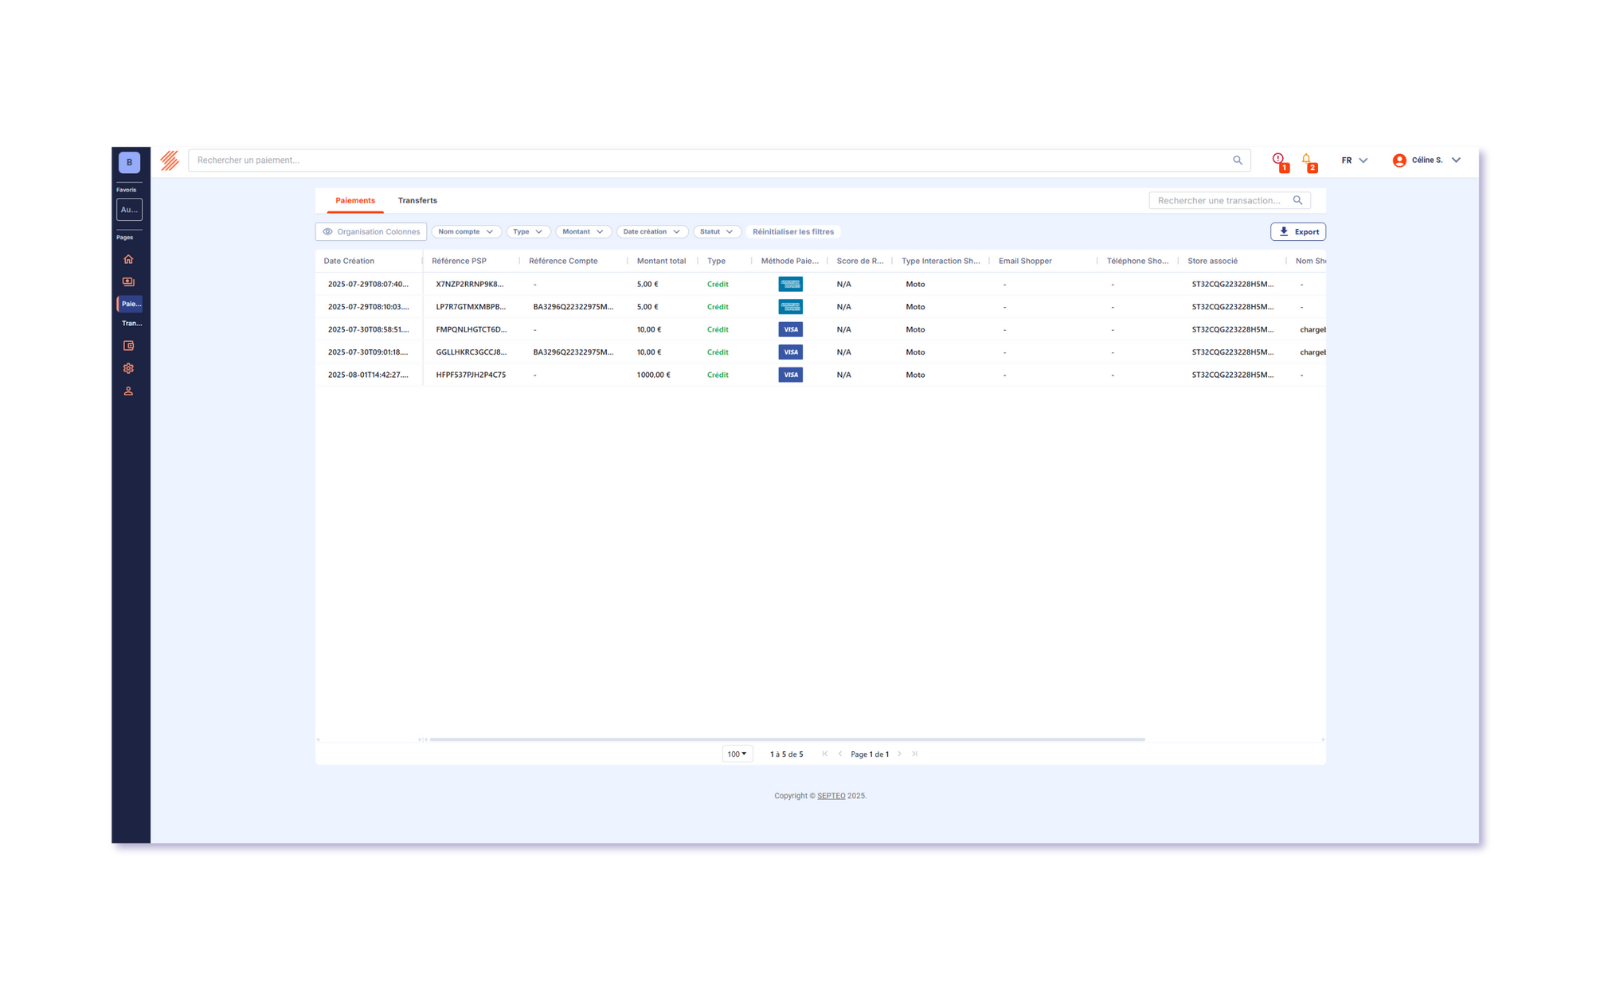Click the Email Shopper column header
This screenshot has width=1600, height=1000.
click(1025, 261)
